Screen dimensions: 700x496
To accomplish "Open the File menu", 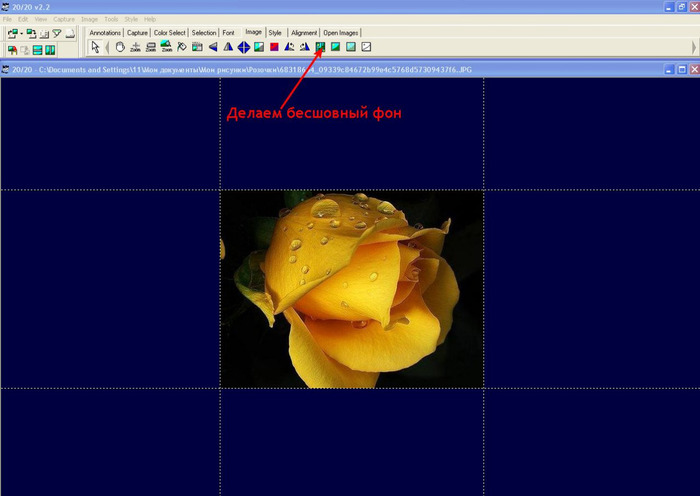I will click(7, 19).
